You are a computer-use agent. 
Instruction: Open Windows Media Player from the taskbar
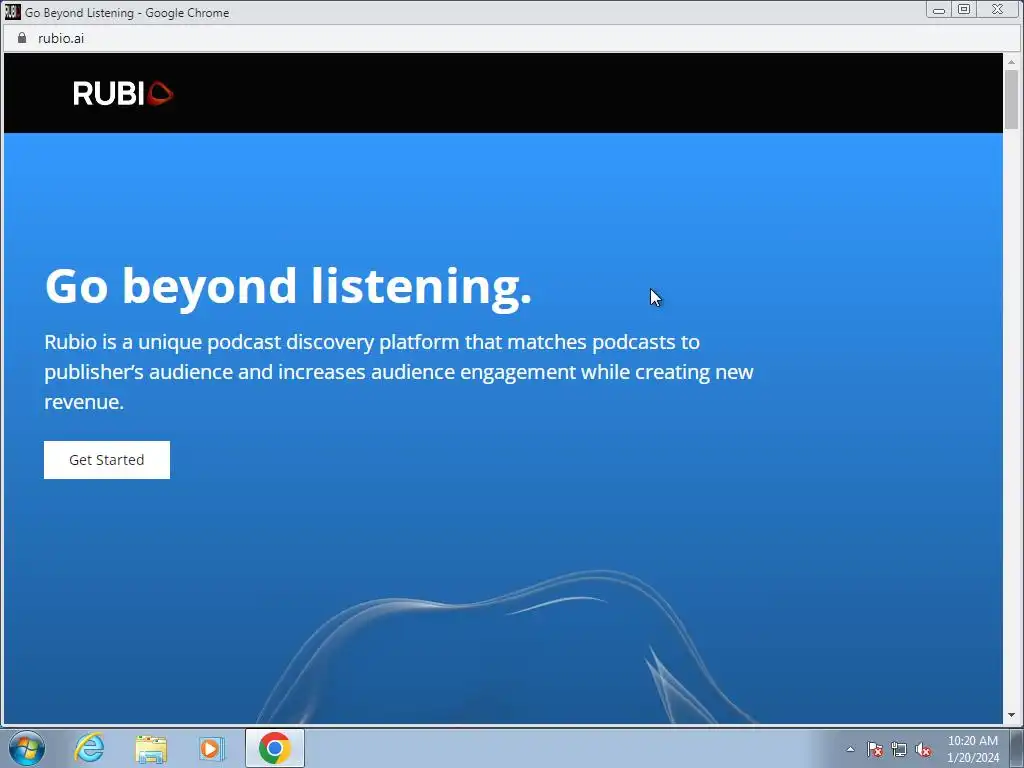click(212, 748)
